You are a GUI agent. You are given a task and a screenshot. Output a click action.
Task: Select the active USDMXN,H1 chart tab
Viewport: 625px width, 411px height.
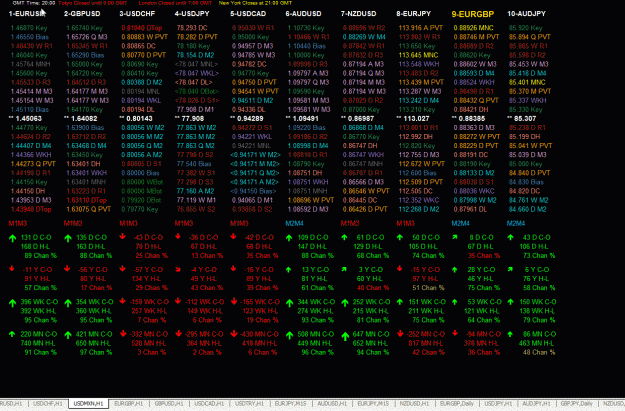click(x=88, y=404)
